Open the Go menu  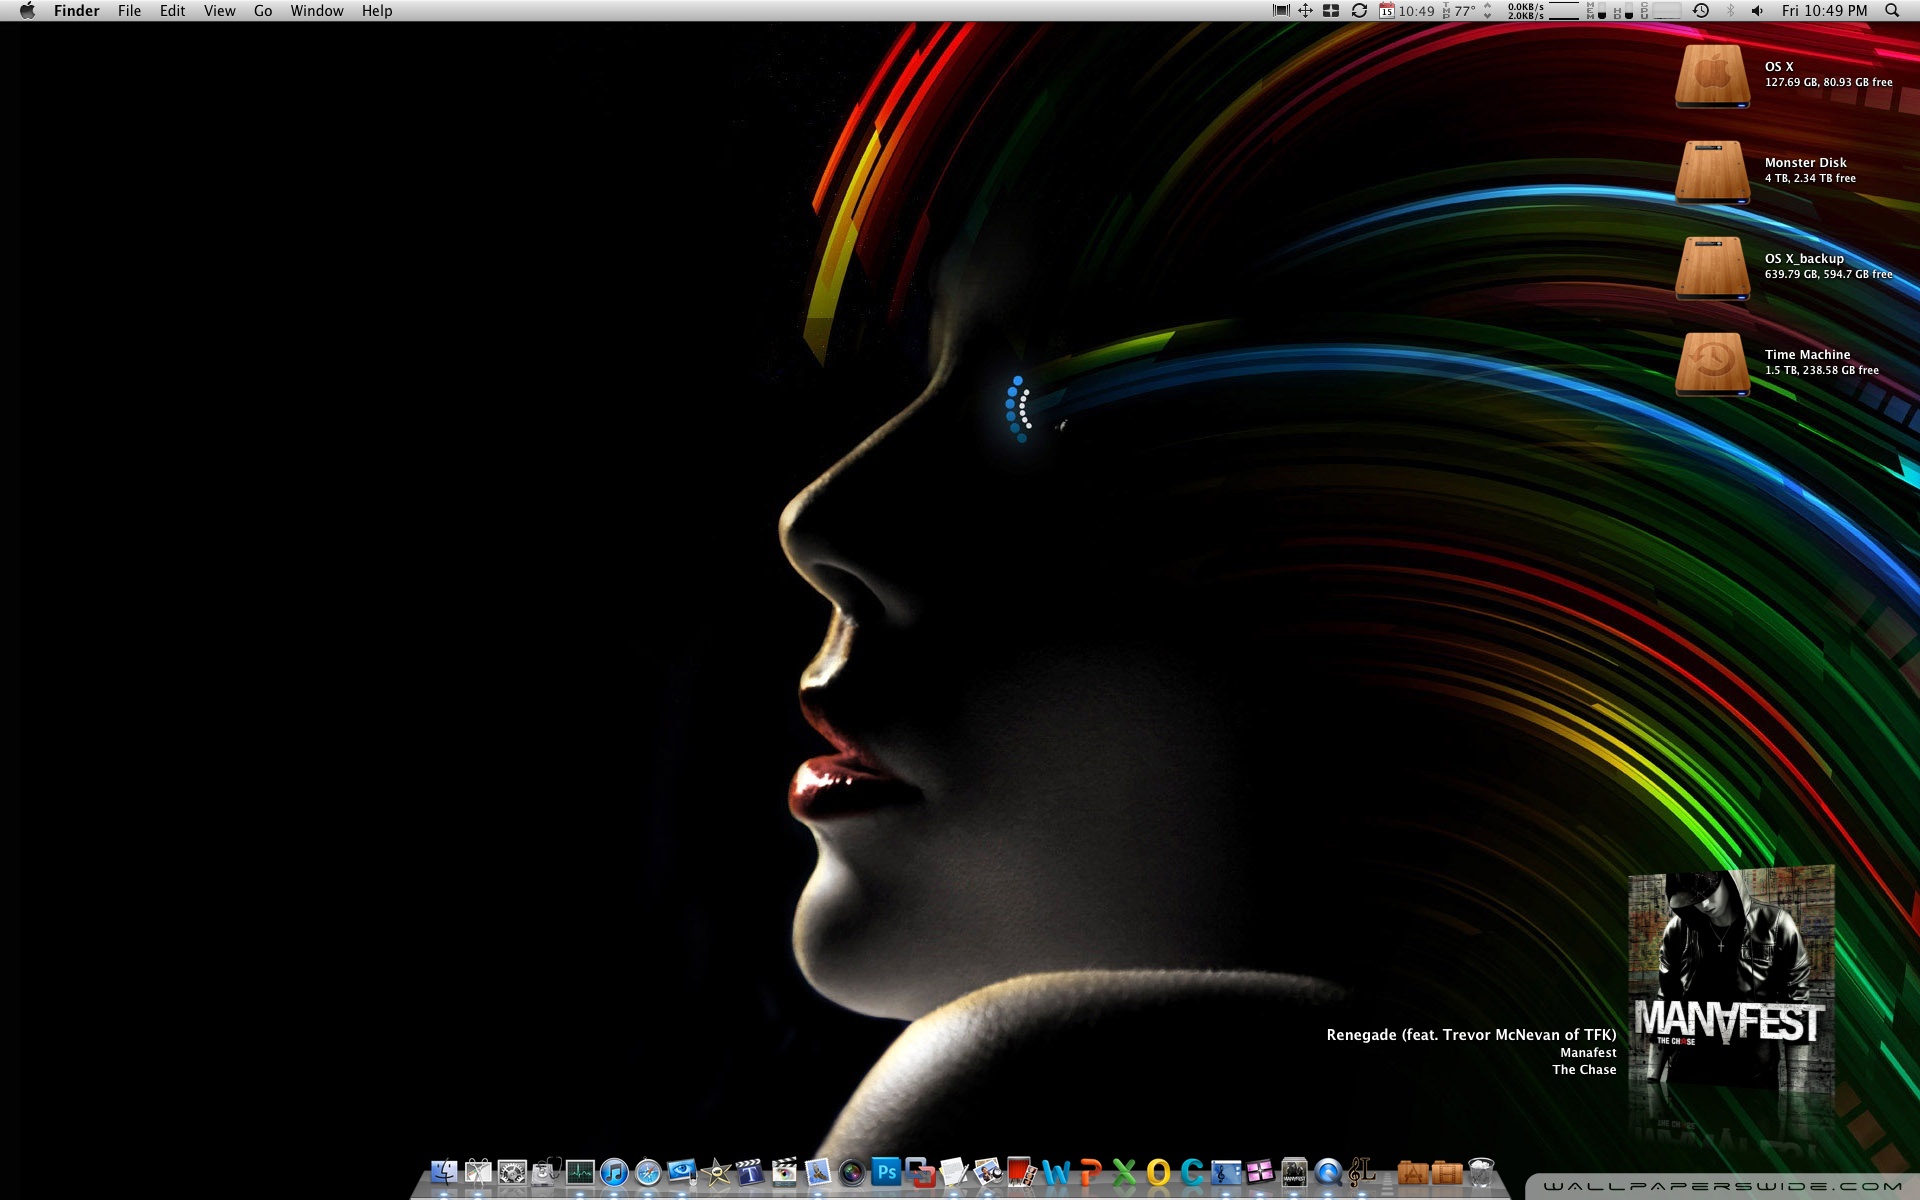[x=263, y=11]
